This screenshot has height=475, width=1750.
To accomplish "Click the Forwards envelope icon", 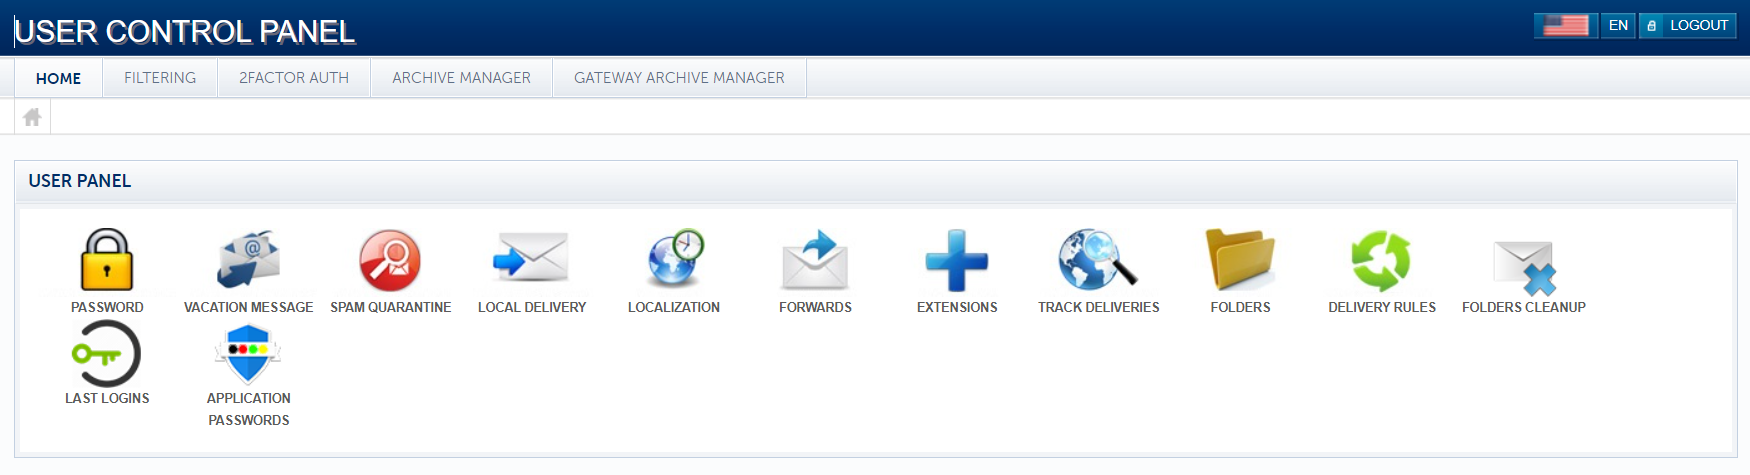I will (x=815, y=260).
